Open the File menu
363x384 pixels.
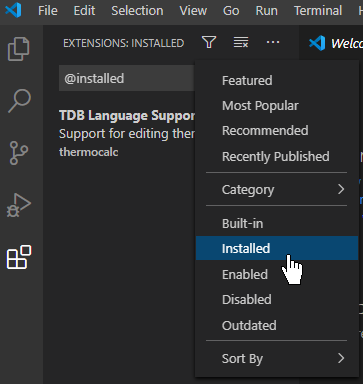click(48, 11)
